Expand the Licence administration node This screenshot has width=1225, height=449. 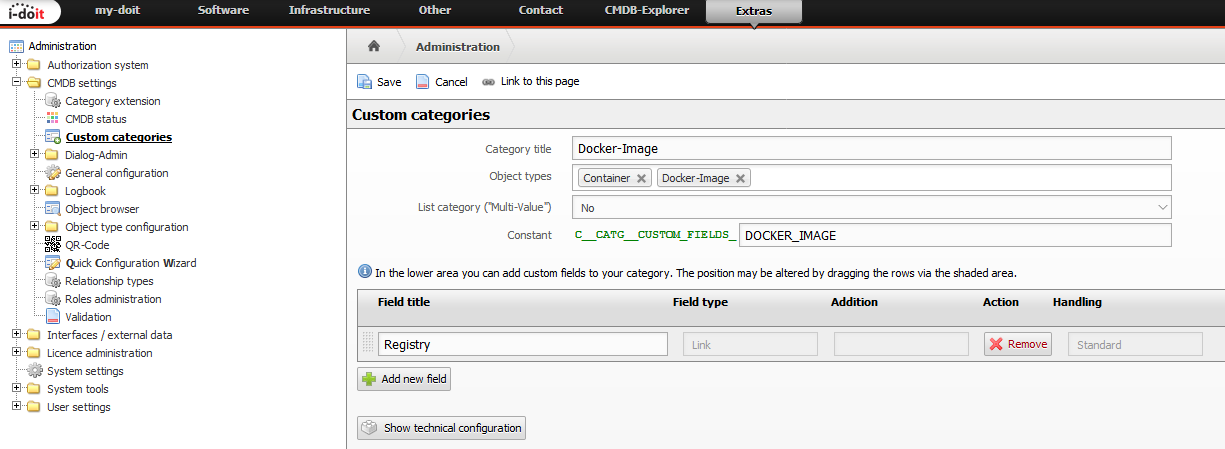tap(16, 352)
